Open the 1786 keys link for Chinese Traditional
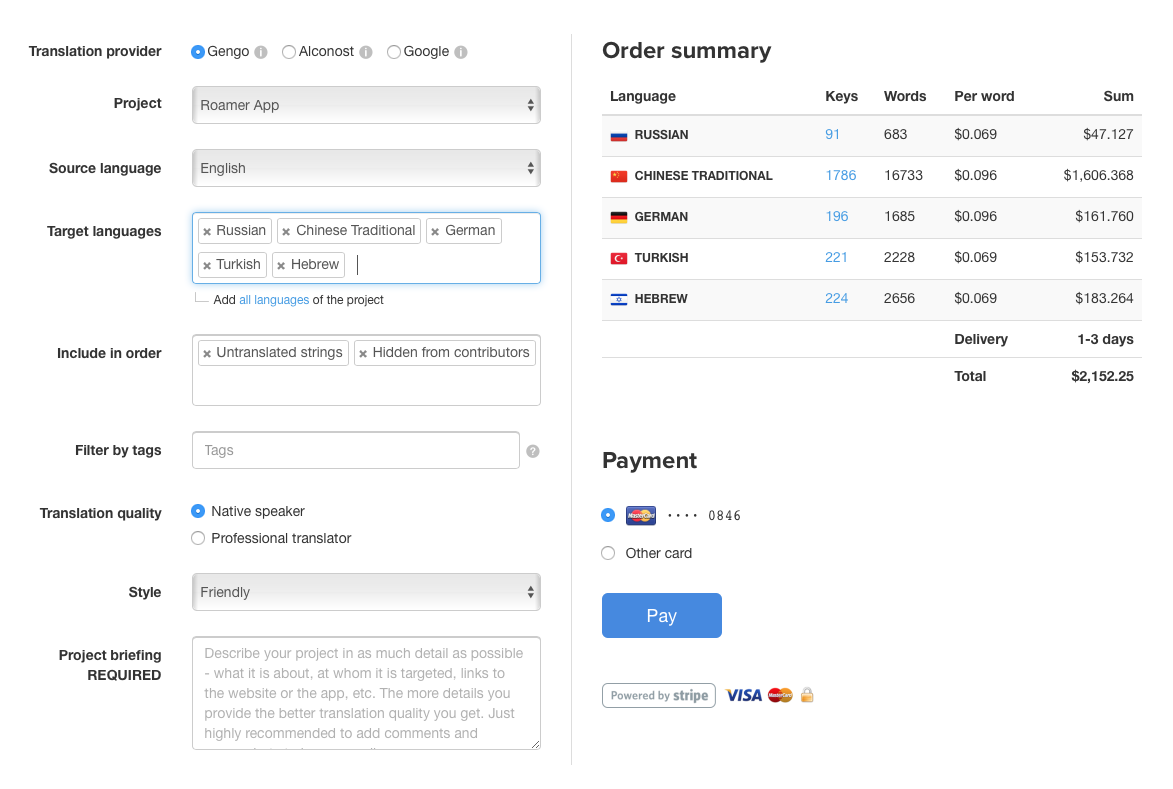The image size is (1173, 789). (840, 175)
